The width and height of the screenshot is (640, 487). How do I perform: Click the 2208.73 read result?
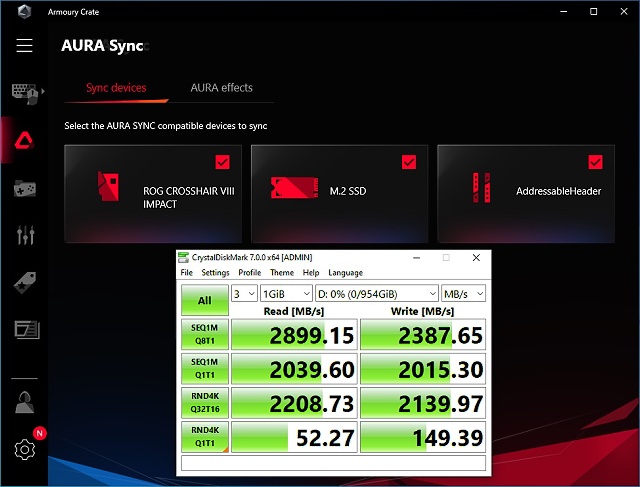[x=294, y=403]
